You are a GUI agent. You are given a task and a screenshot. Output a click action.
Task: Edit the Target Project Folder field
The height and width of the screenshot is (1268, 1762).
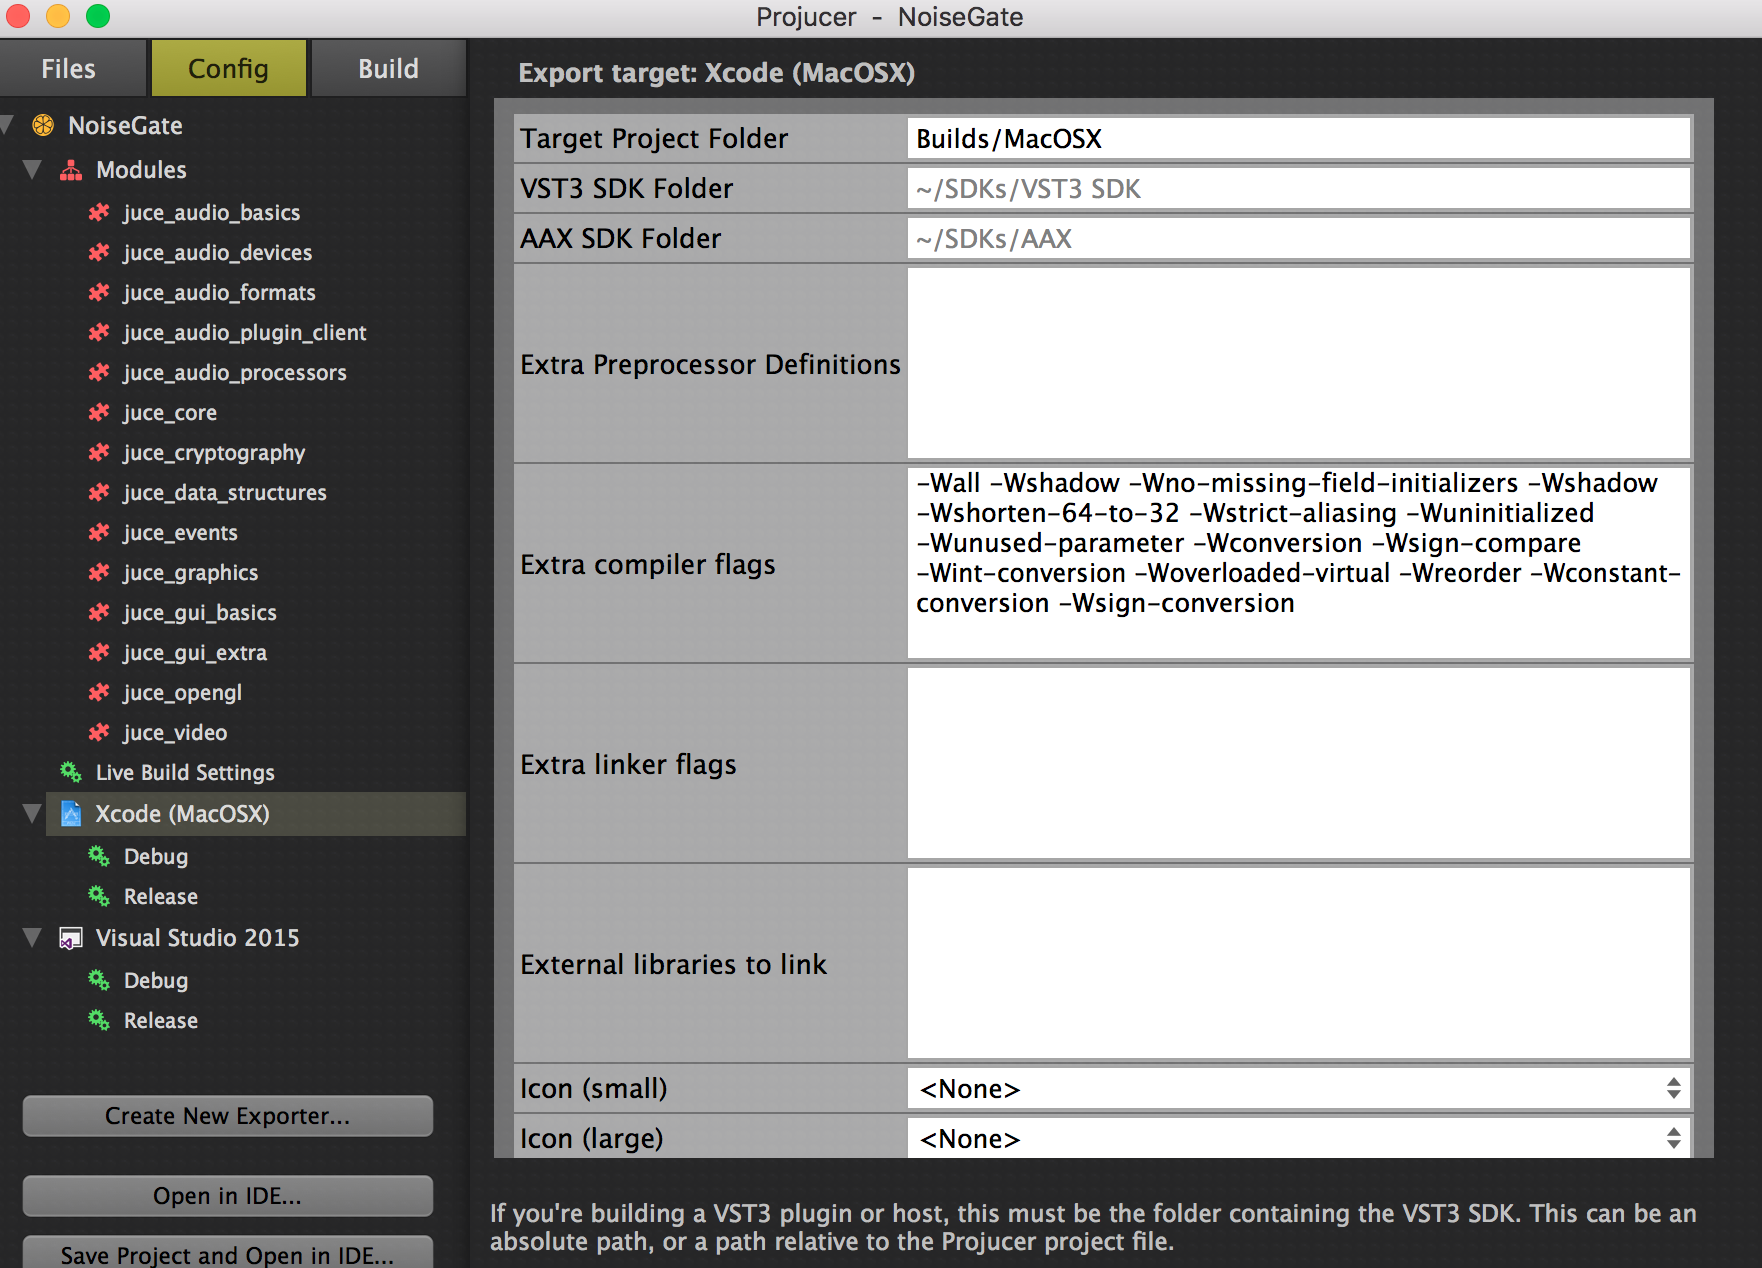pyautogui.click(x=1299, y=138)
